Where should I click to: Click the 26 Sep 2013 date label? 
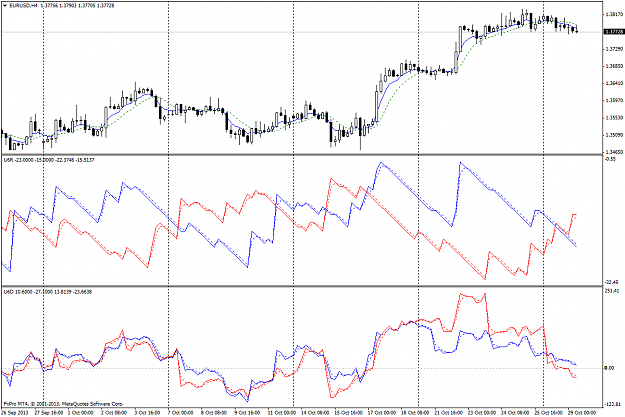15,413
